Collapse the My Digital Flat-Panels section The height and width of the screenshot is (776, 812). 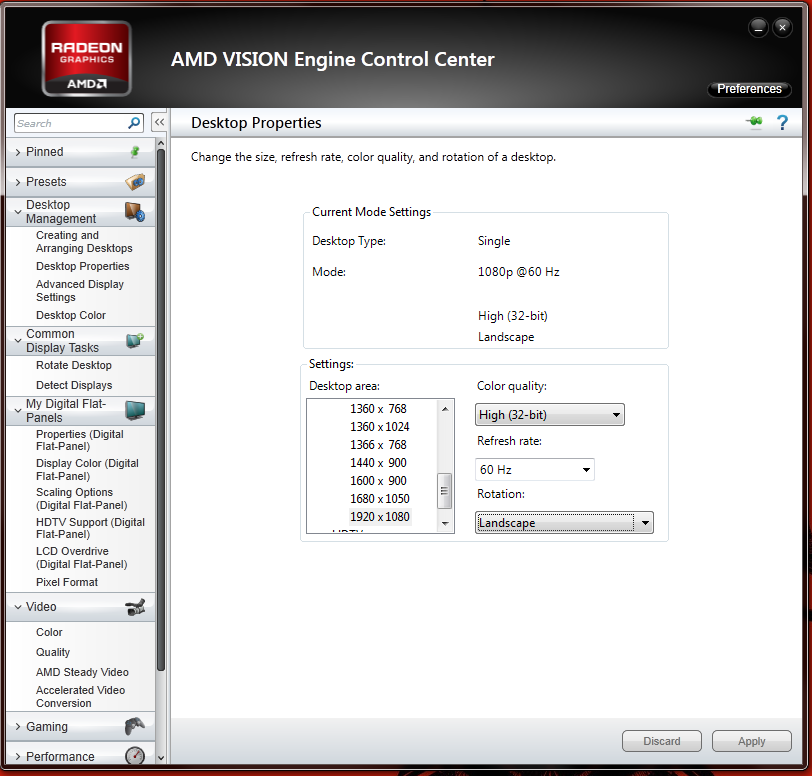click(18, 410)
